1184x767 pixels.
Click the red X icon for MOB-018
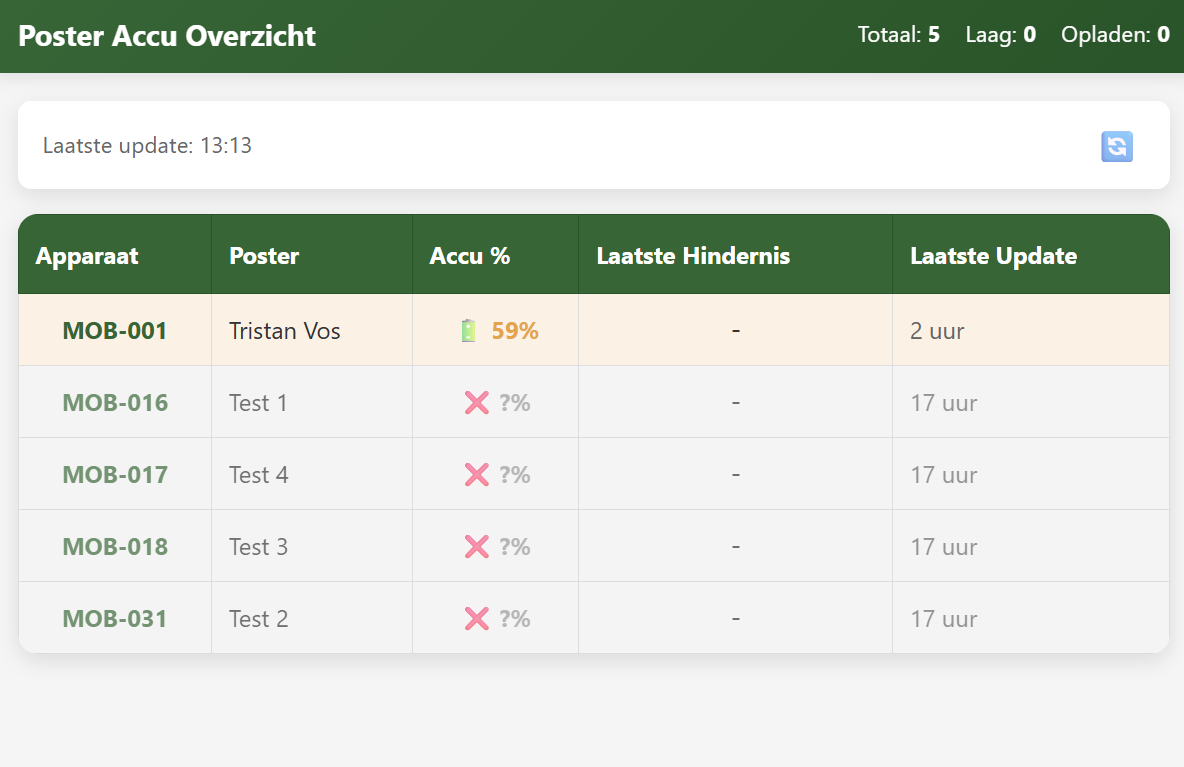click(476, 547)
